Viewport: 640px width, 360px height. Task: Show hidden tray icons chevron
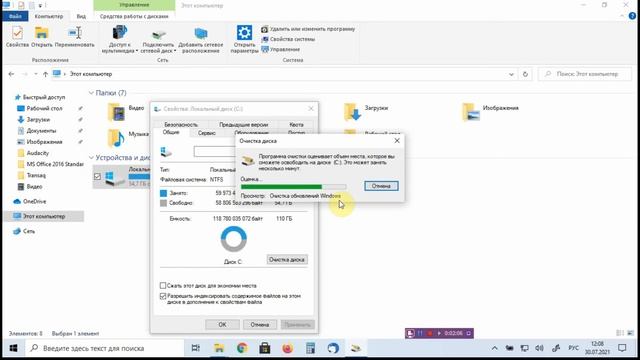click(494, 348)
